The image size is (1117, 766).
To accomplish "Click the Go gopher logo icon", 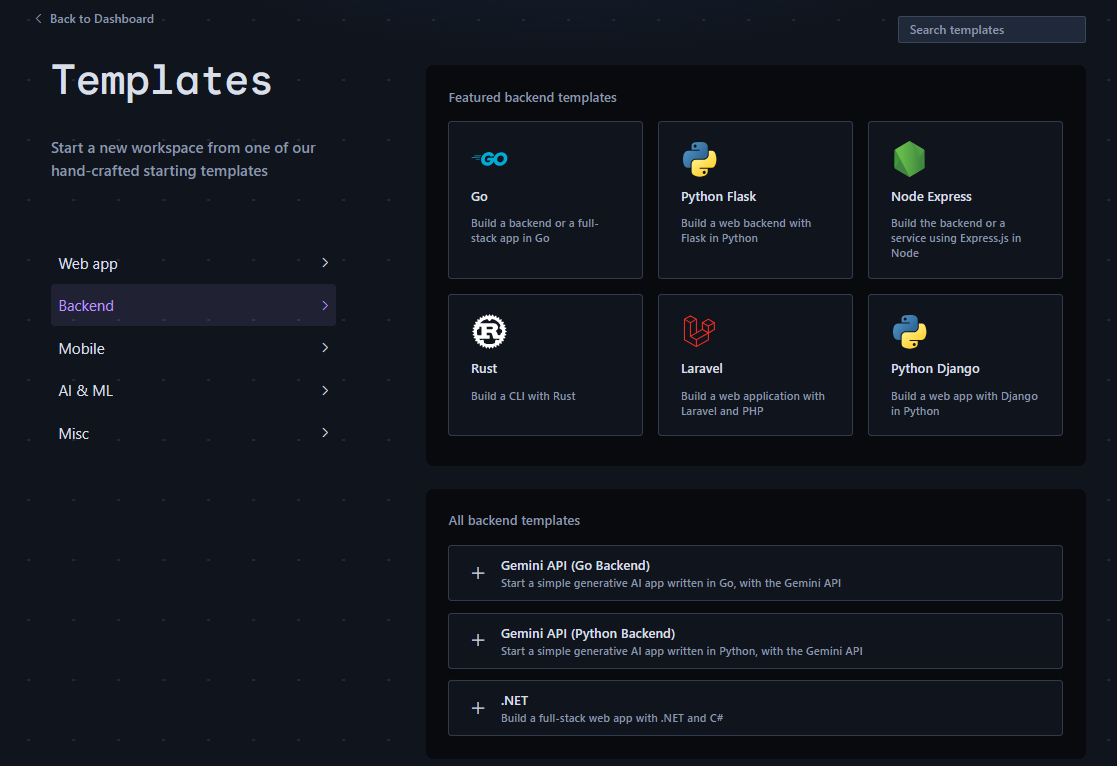I will (x=490, y=159).
